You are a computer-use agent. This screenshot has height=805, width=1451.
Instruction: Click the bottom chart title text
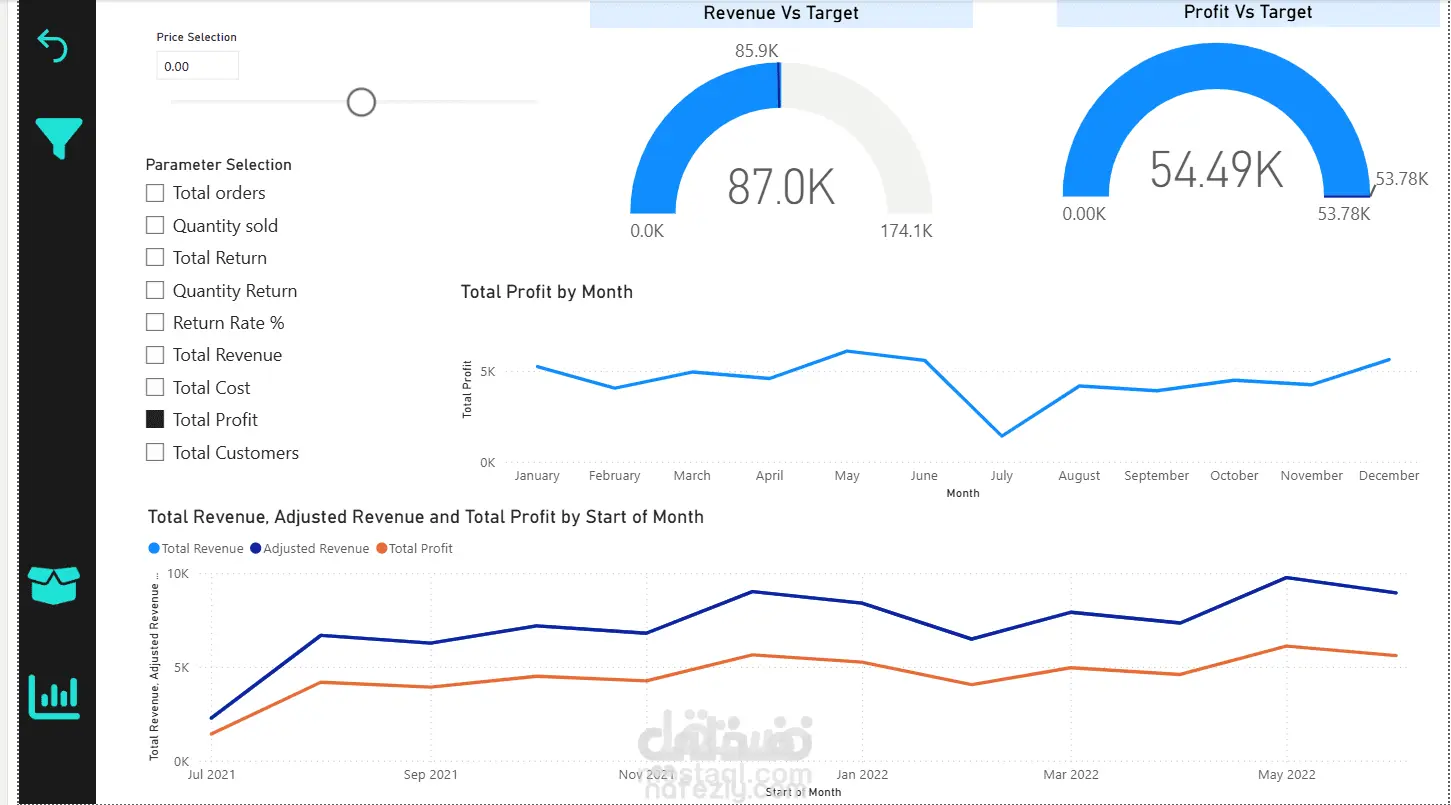click(426, 517)
